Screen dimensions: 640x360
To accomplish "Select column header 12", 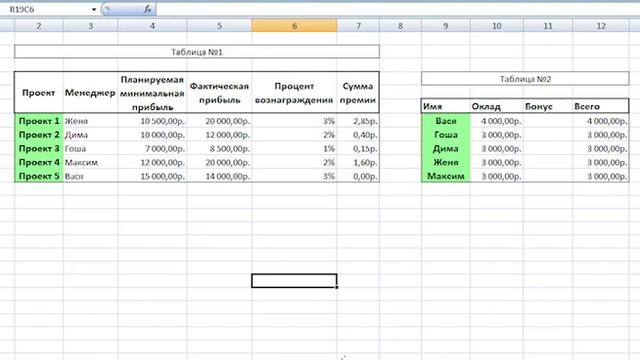I will (601, 26).
